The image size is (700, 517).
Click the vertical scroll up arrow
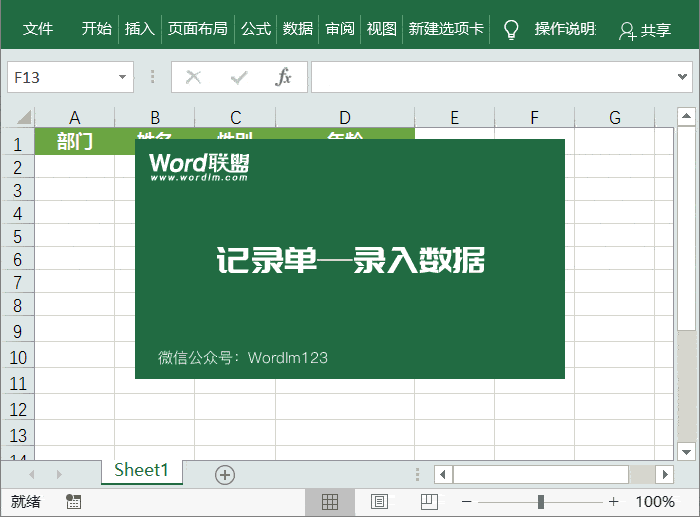[686, 117]
